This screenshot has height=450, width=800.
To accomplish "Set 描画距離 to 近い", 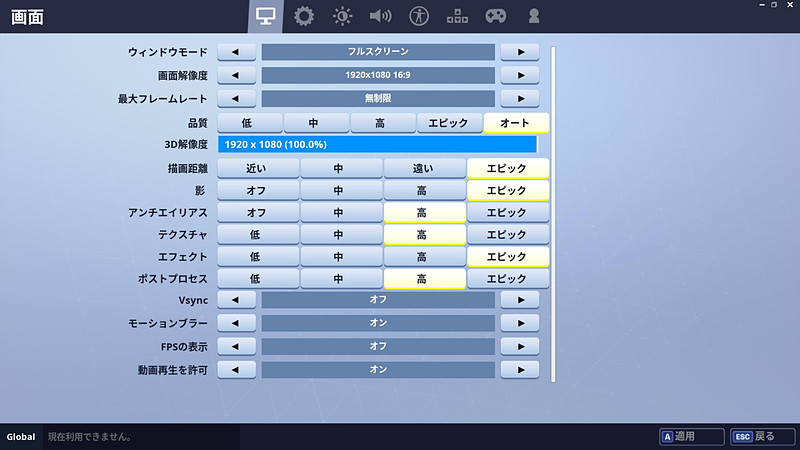I will tap(258, 168).
